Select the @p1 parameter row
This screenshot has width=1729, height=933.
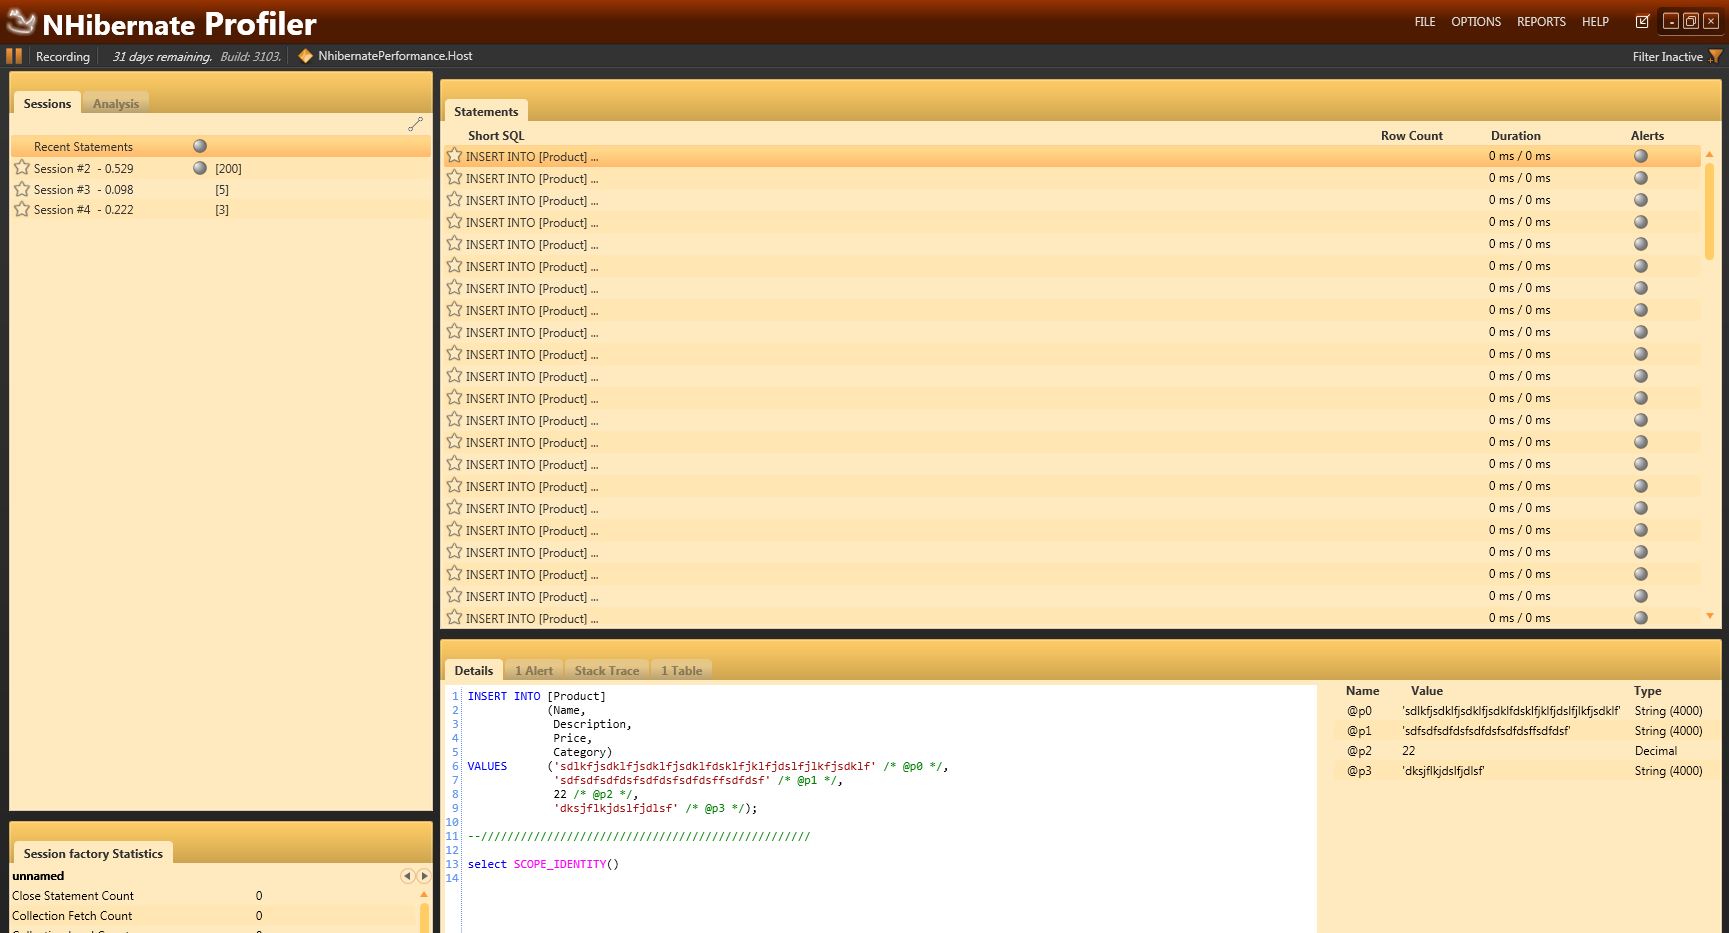pos(1527,731)
